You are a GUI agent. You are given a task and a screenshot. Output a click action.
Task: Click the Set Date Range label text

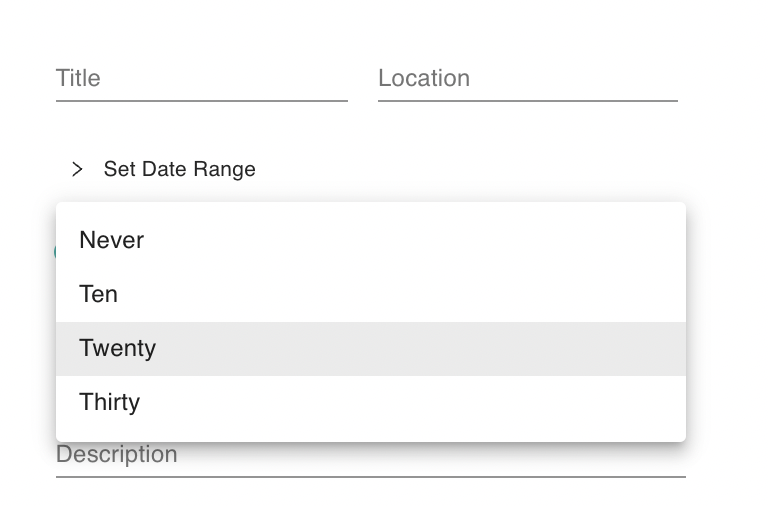tap(179, 169)
